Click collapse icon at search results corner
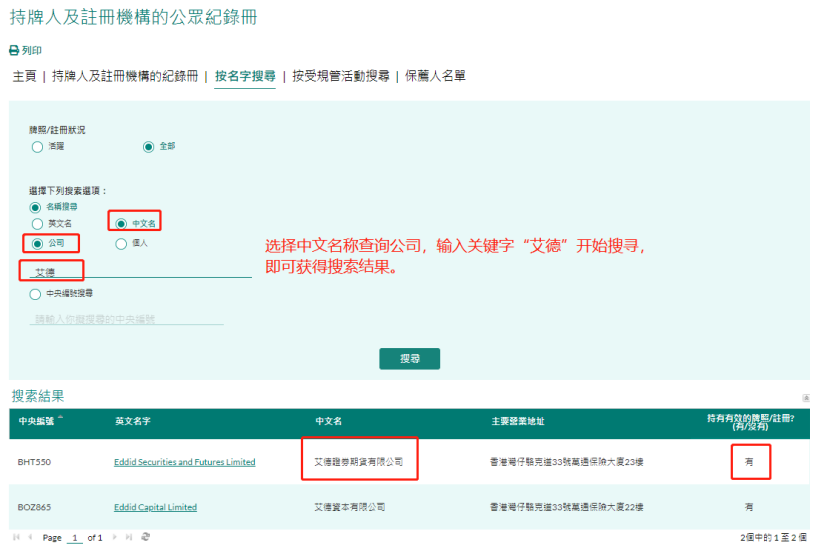This screenshot has width=820, height=555. click(x=806, y=398)
